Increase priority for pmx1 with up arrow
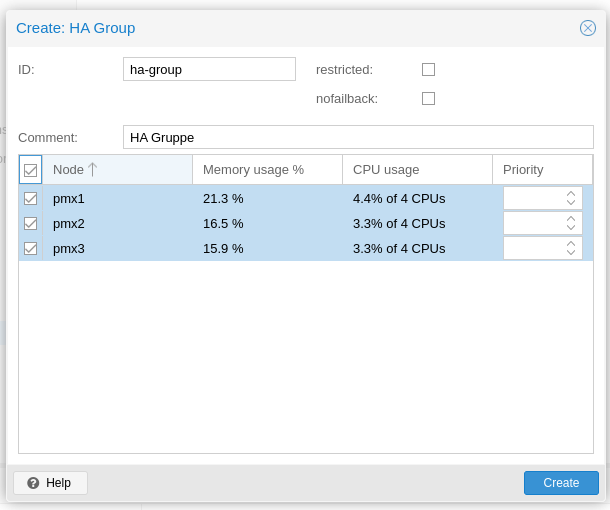 (571, 193)
